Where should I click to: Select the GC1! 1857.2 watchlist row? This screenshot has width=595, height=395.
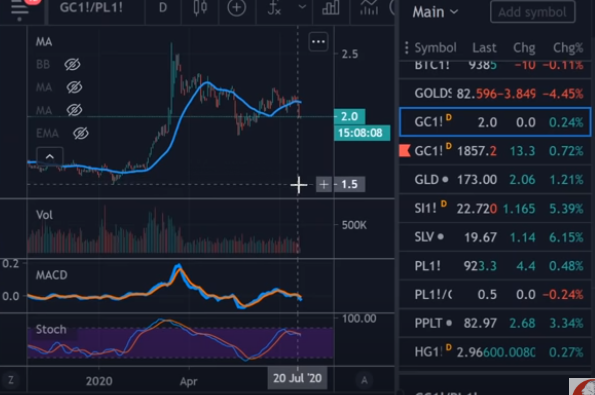click(x=495, y=151)
